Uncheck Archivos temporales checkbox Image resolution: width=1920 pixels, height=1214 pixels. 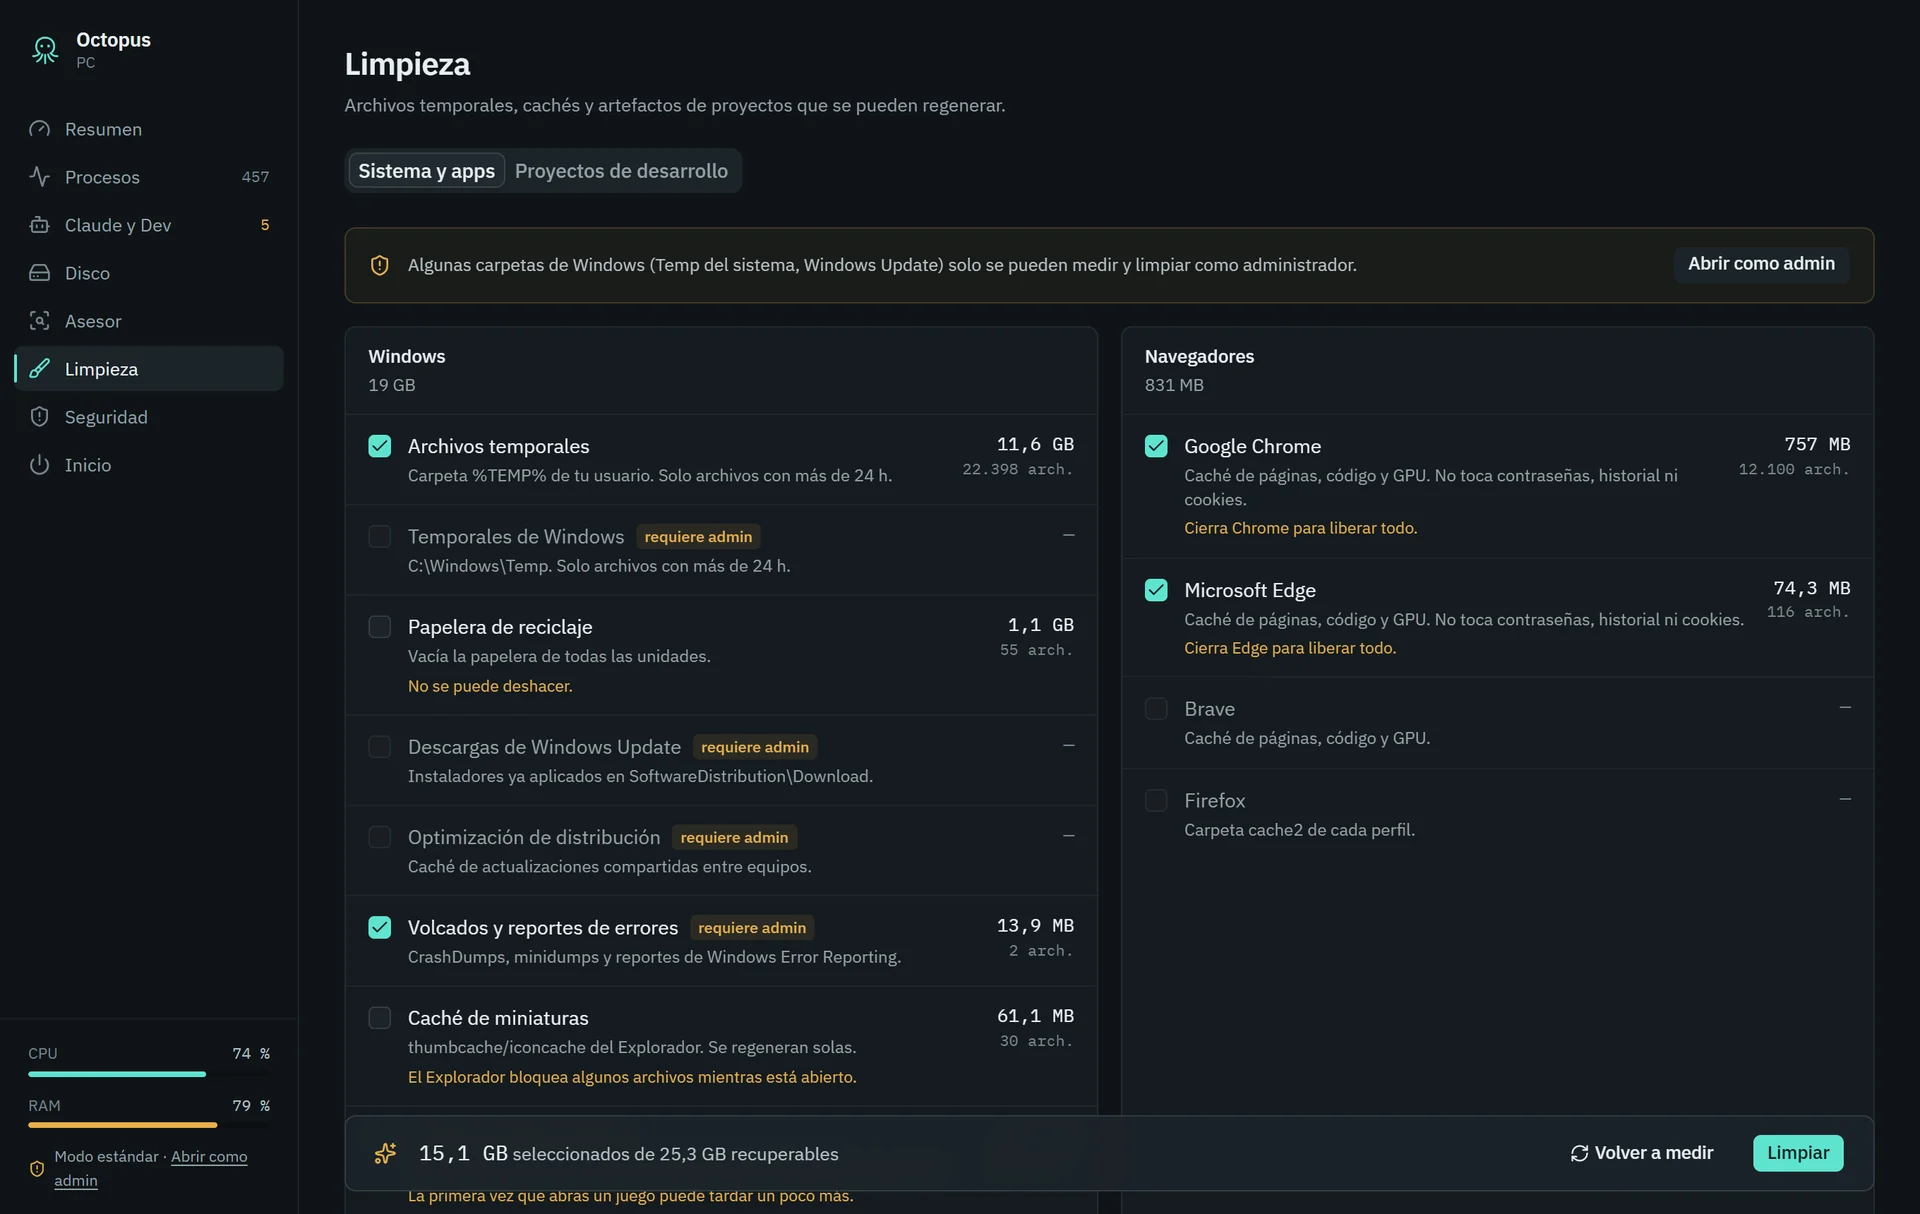pos(380,446)
